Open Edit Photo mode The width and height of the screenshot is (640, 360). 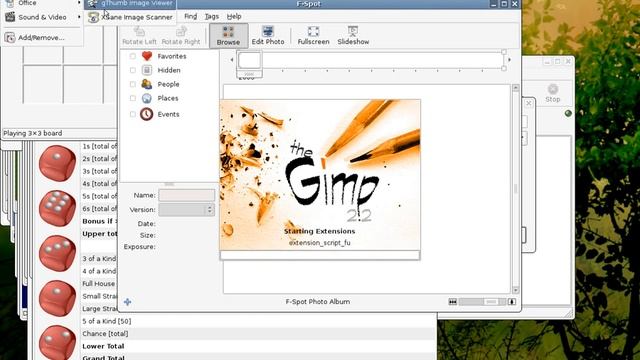coord(268,36)
